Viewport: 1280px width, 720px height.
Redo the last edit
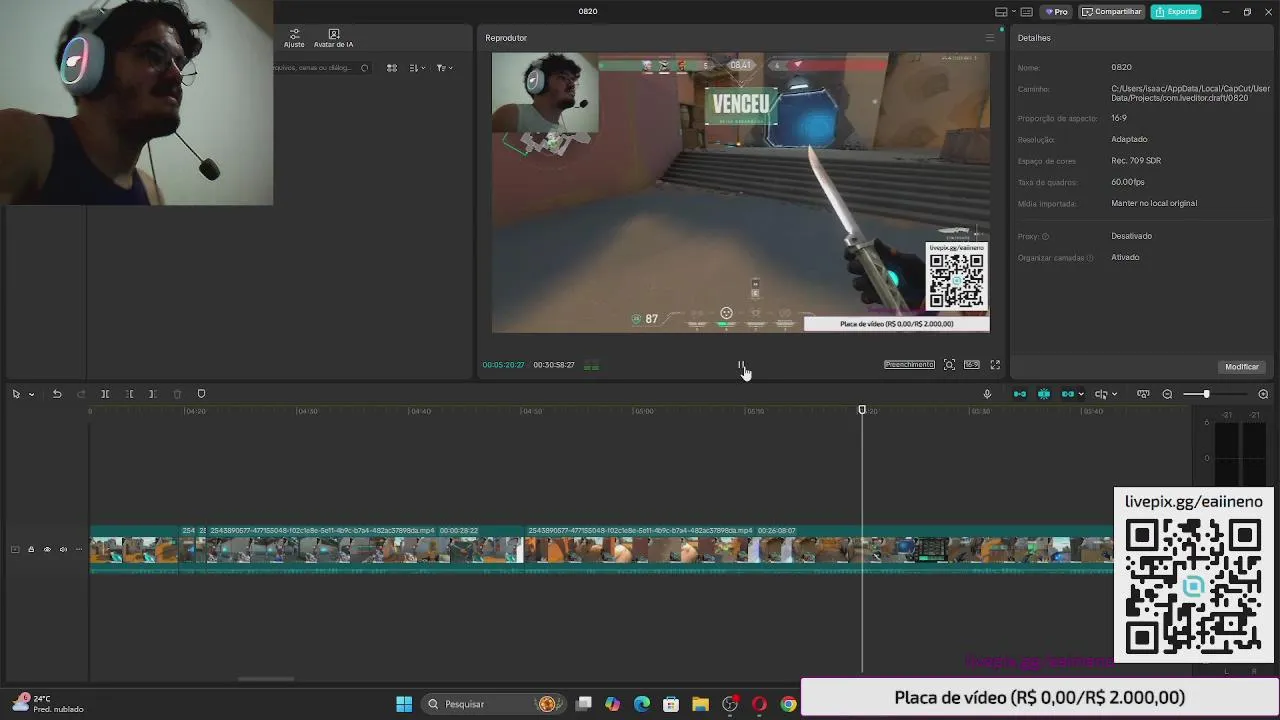pos(81,394)
